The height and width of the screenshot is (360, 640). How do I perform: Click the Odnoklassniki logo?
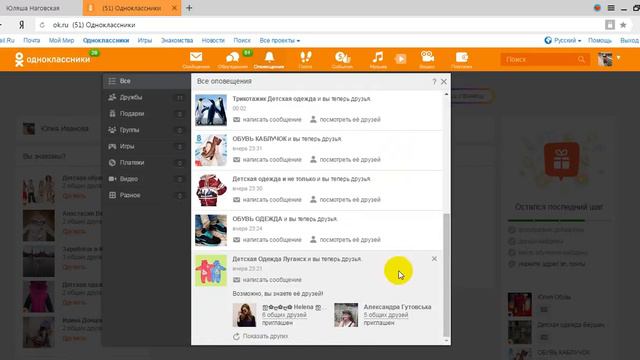coord(52,60)
